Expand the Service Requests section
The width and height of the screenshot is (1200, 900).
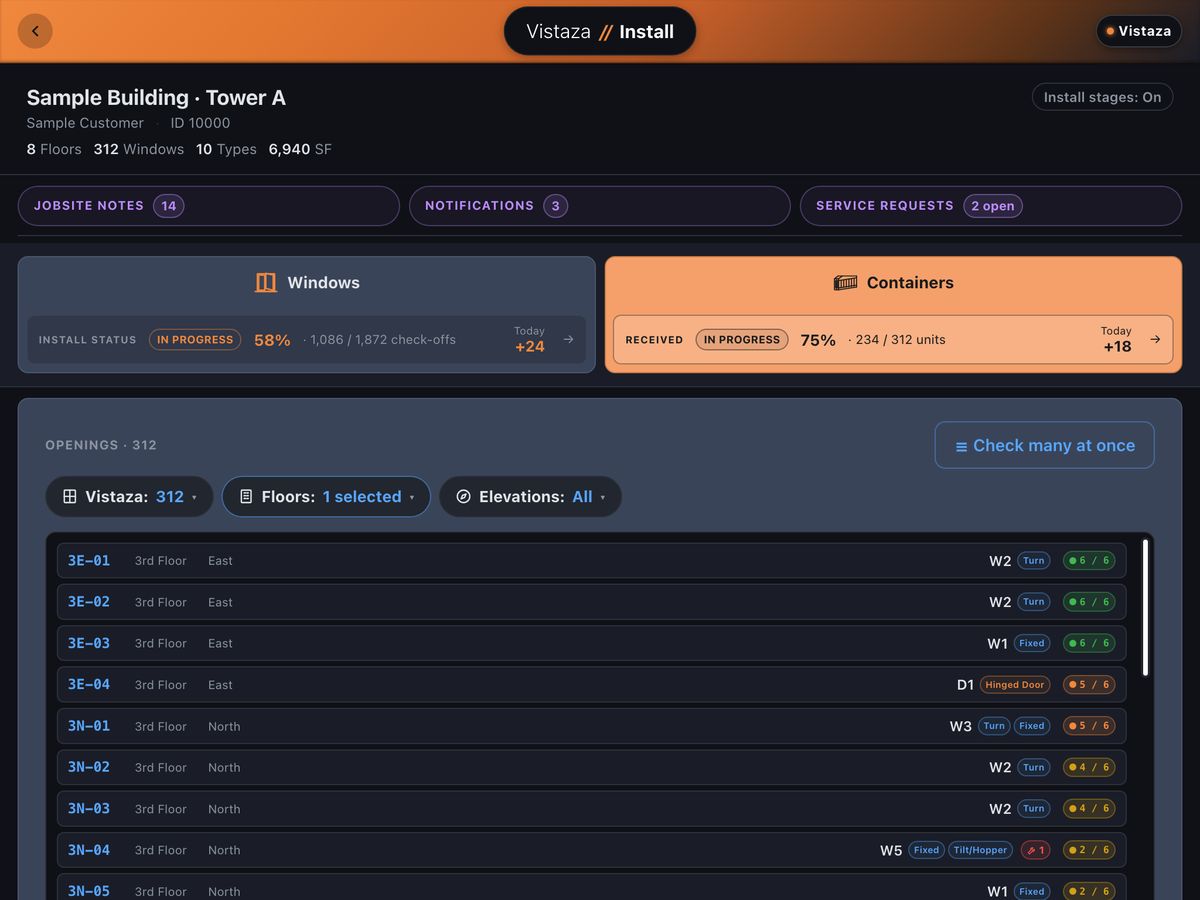click(991, 206)
